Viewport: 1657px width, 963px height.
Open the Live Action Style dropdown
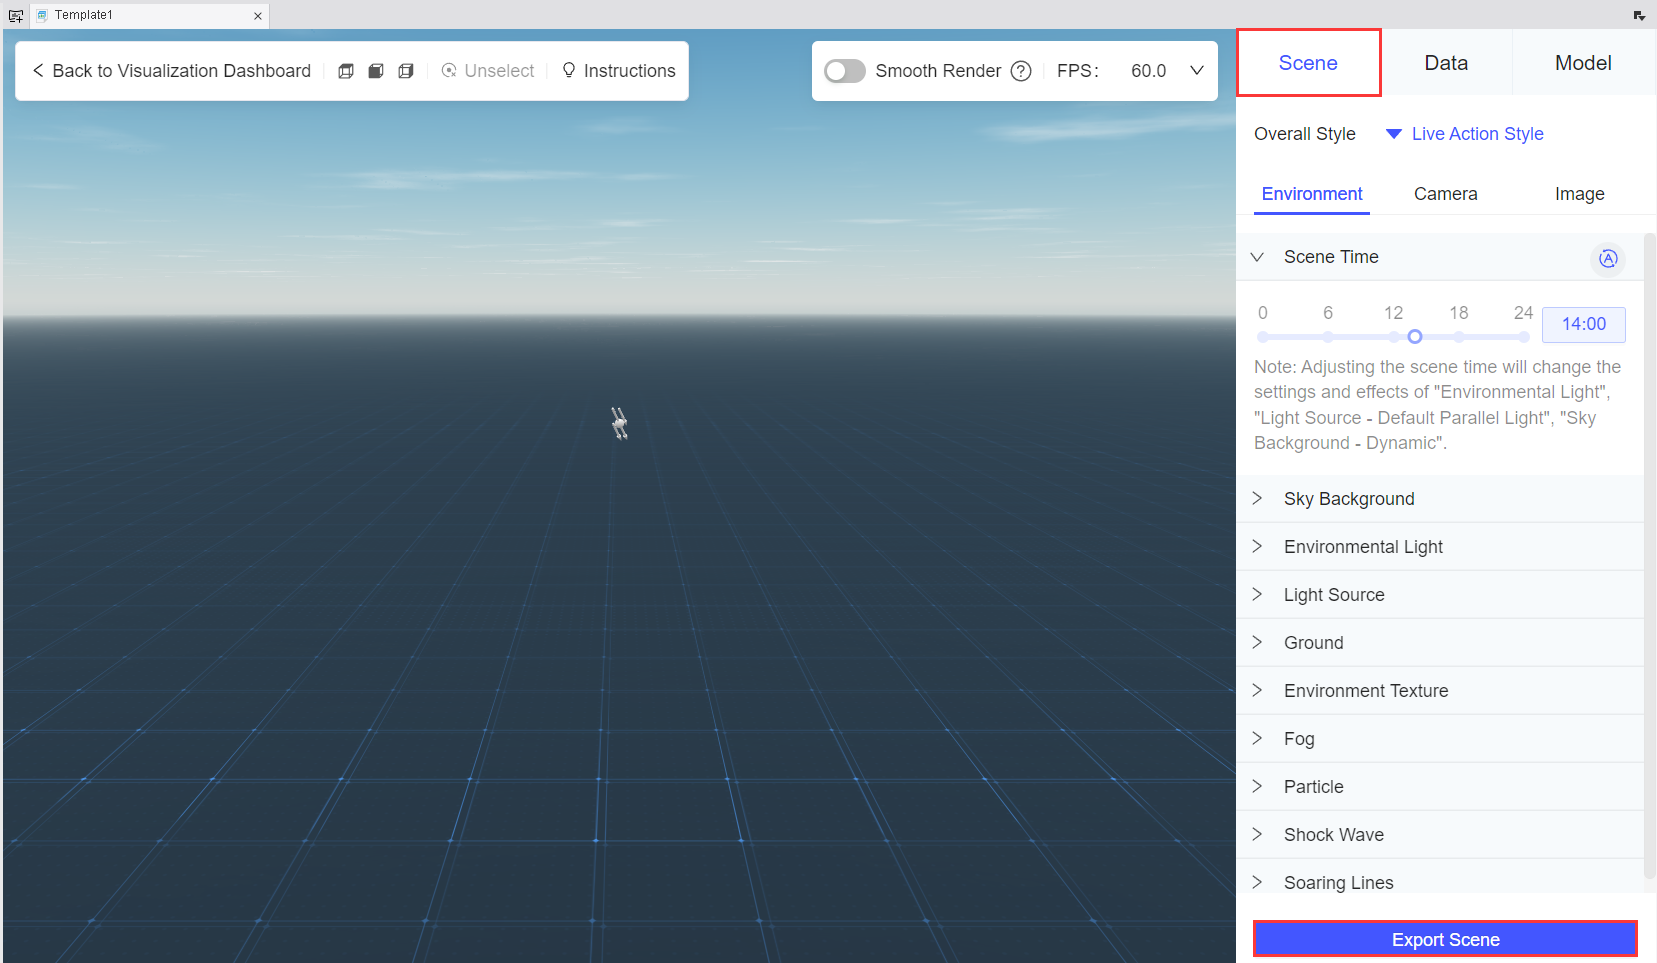1395,133
